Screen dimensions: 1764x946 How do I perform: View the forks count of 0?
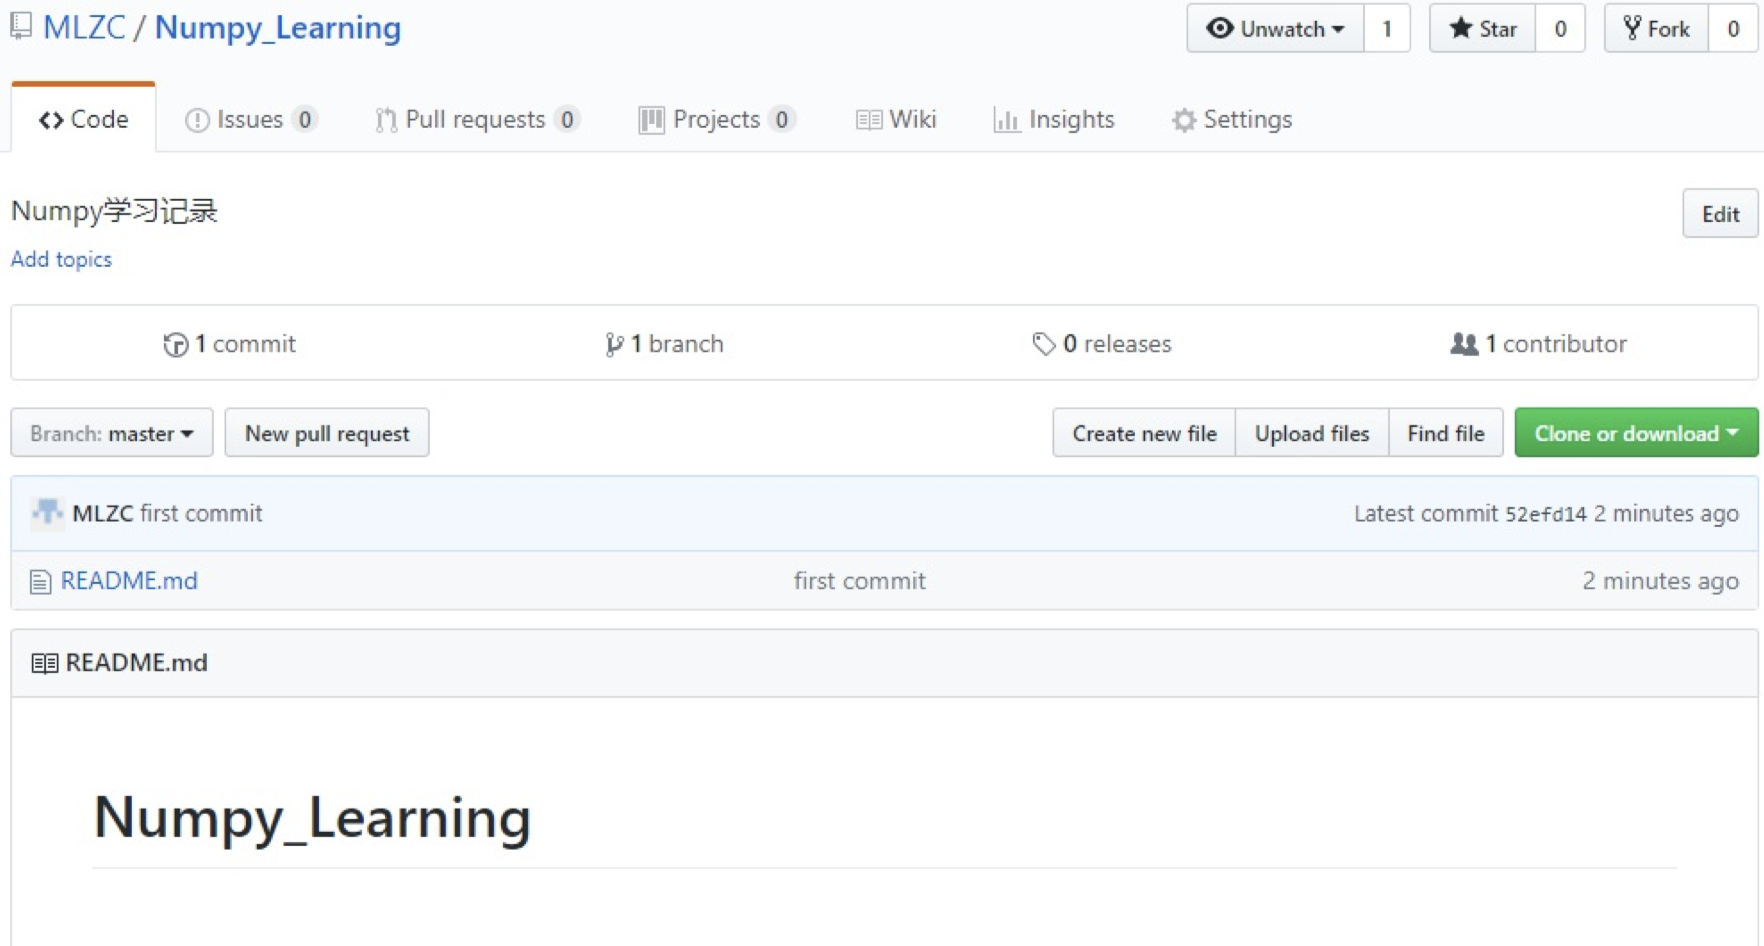click(x=1734, y=28)
